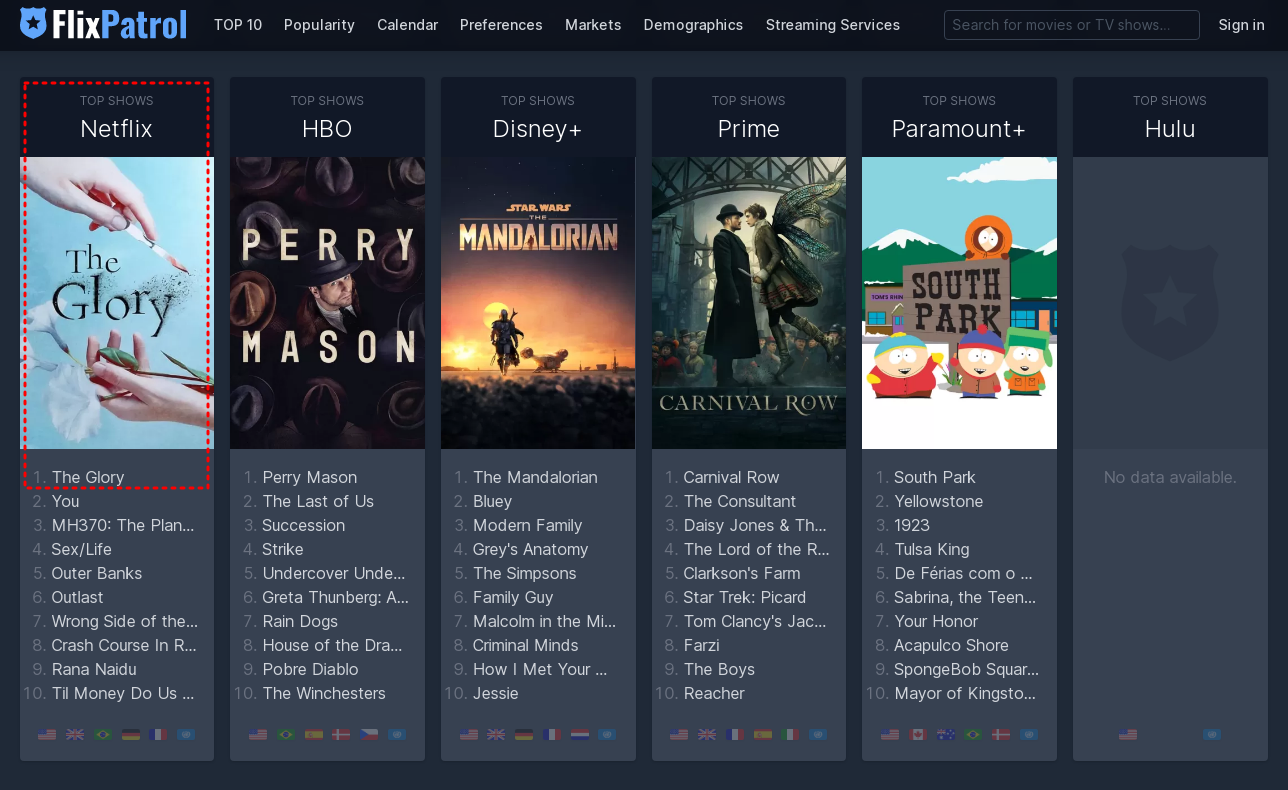Select Canada flag under Paramount+ list
Image resolution: width=1288 pixels, height=790 pixels.
918,735
